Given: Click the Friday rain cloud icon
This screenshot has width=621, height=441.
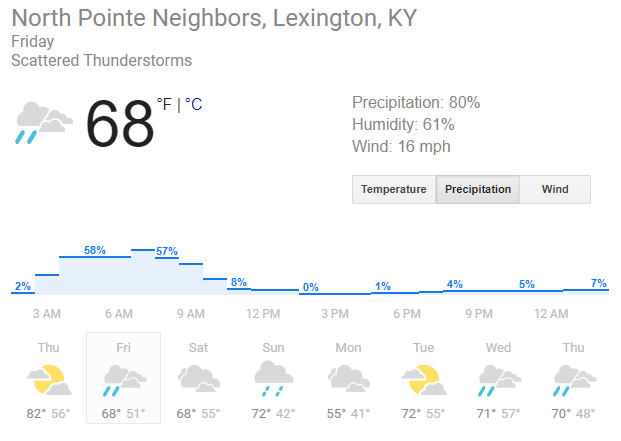Looking at the screenshot, I should click(x=124, y=380).
